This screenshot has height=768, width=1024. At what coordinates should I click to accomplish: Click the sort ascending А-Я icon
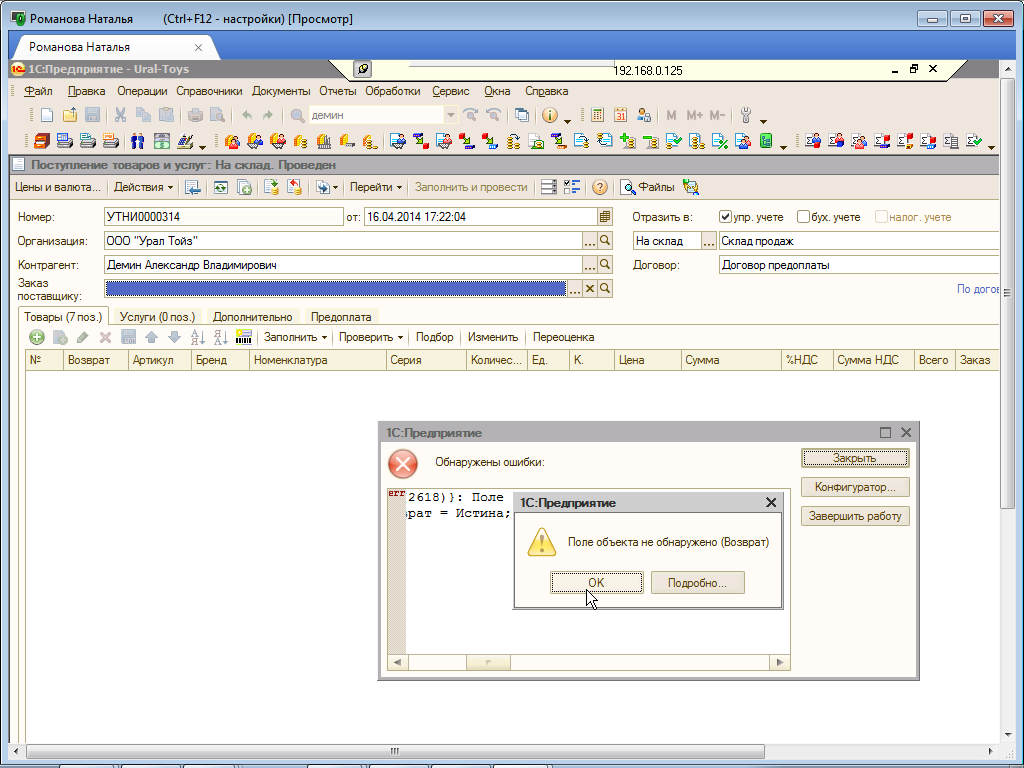pos(197,337)
